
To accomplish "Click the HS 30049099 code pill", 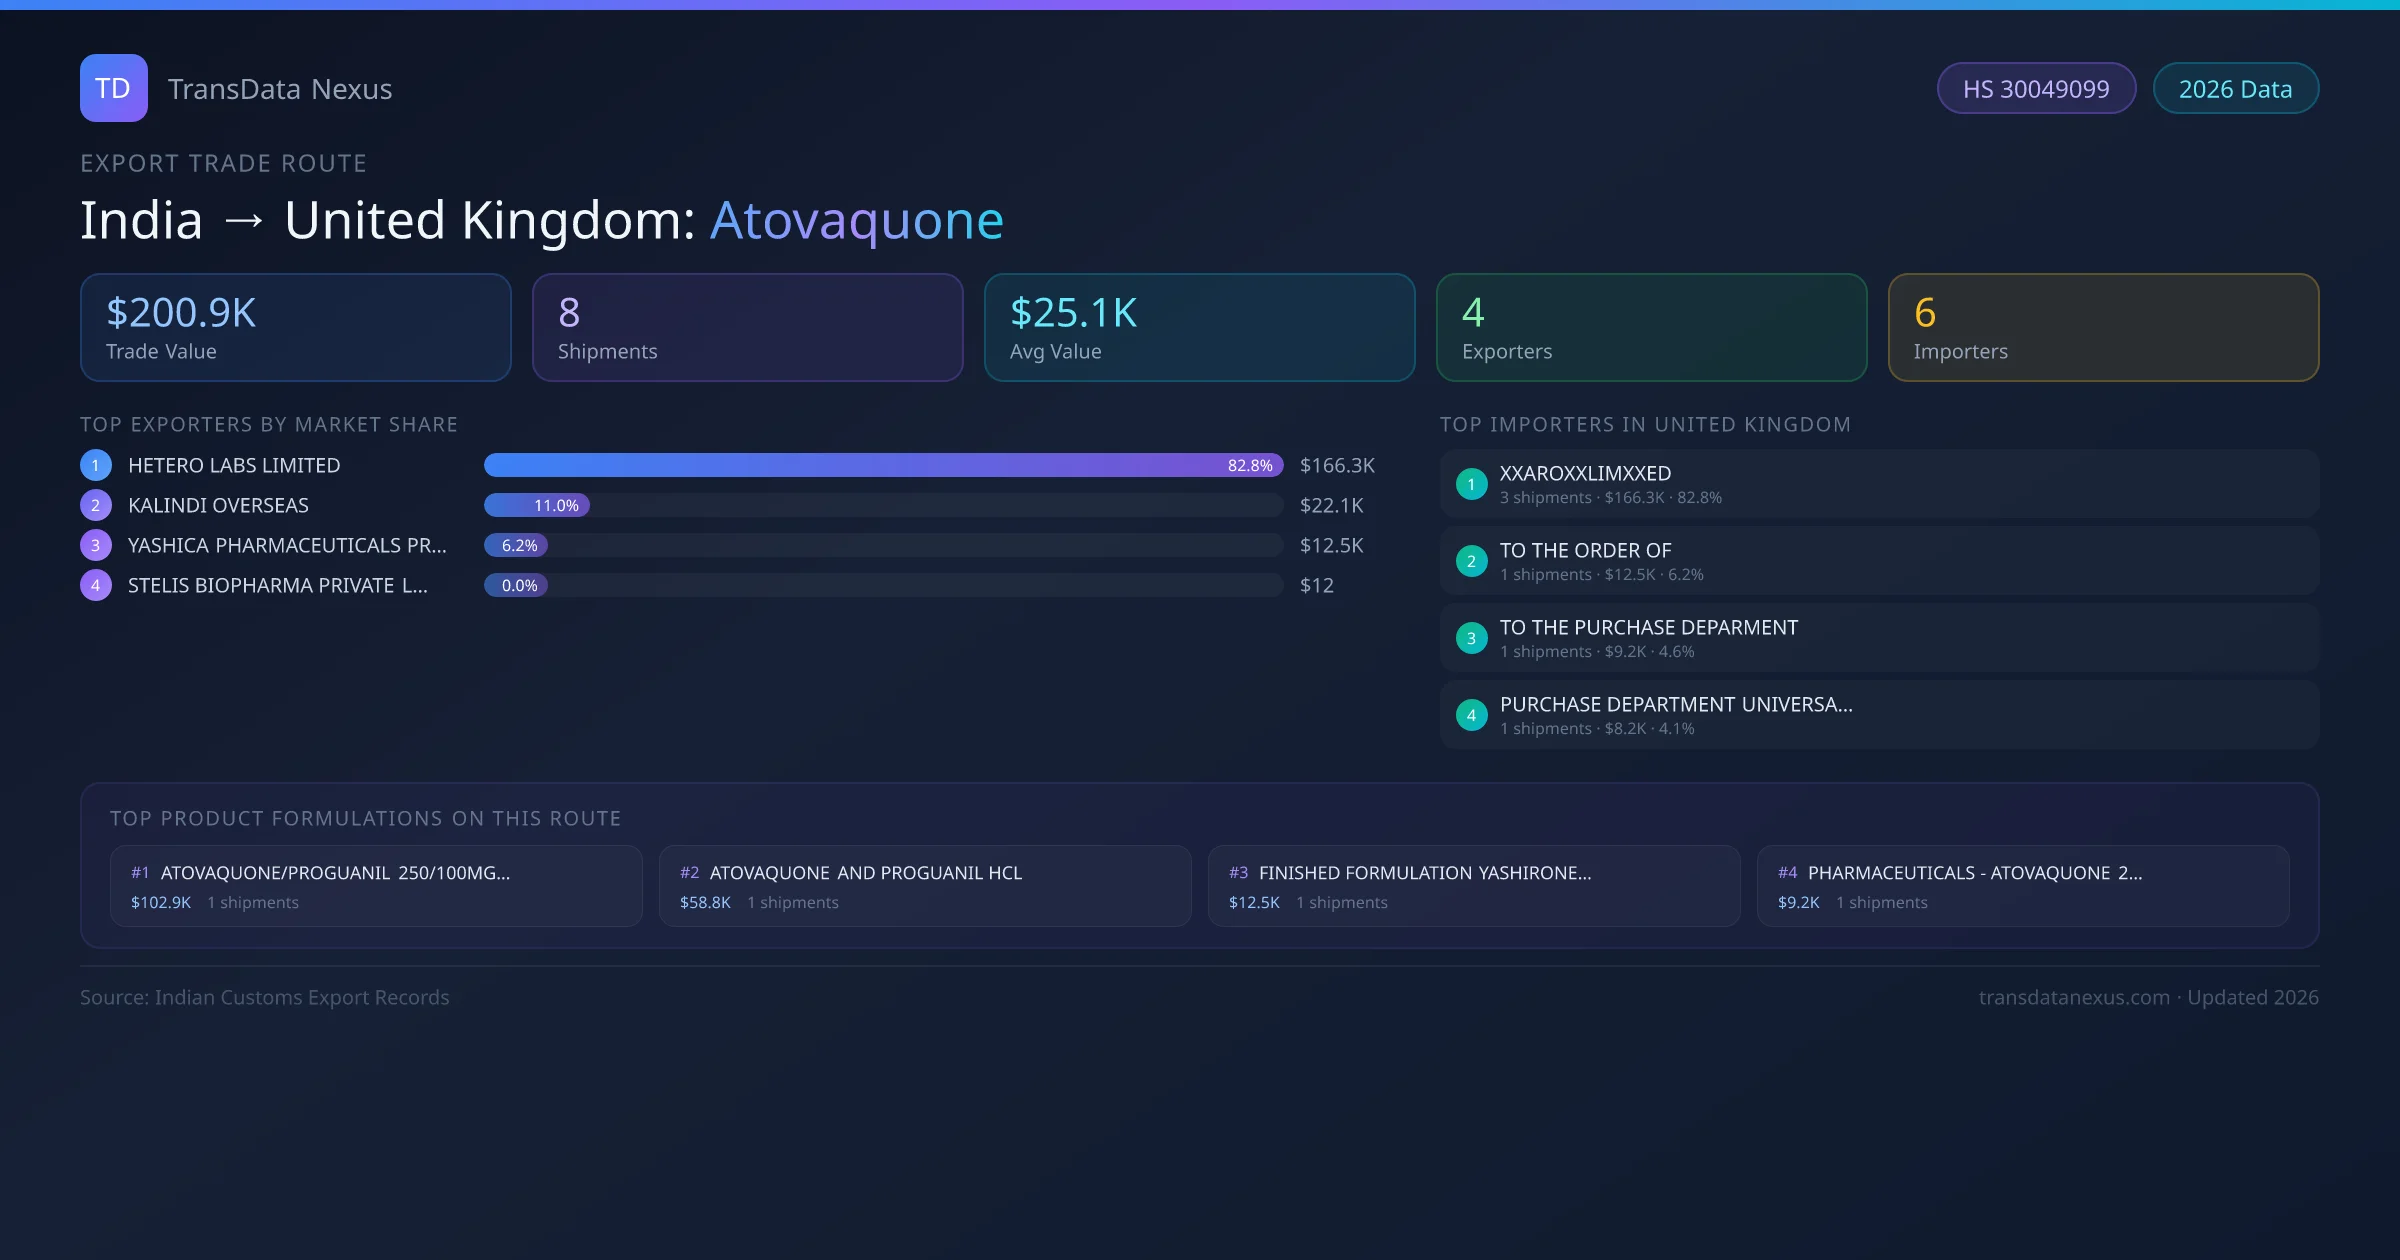I will [x=2036, y=89].
